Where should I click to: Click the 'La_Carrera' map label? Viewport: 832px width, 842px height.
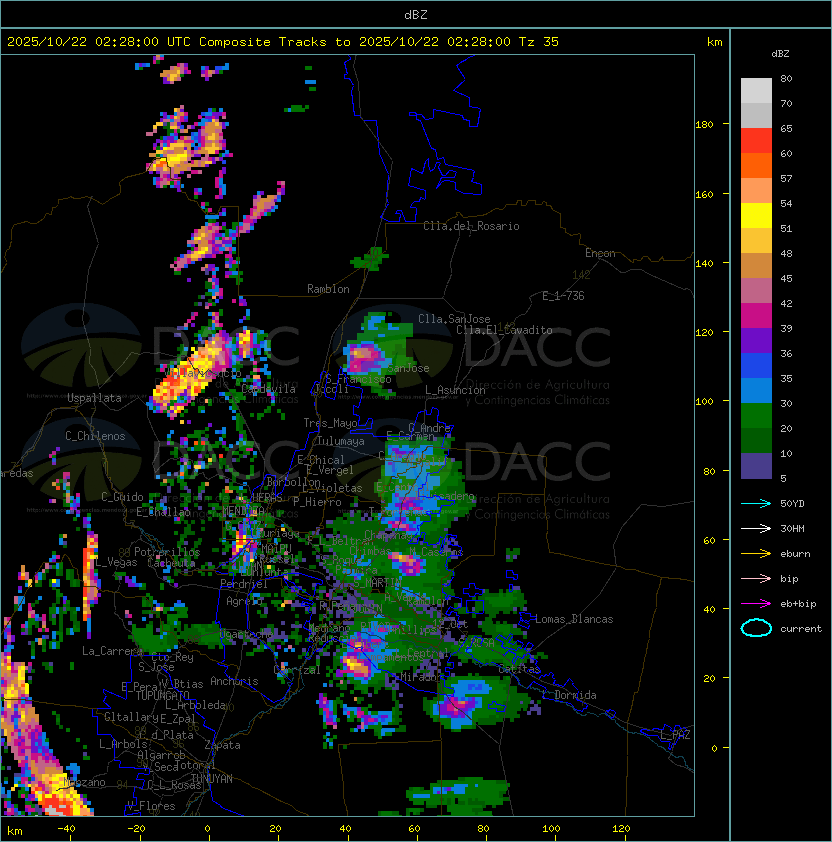pyautogui.click(x=112, y=652)
